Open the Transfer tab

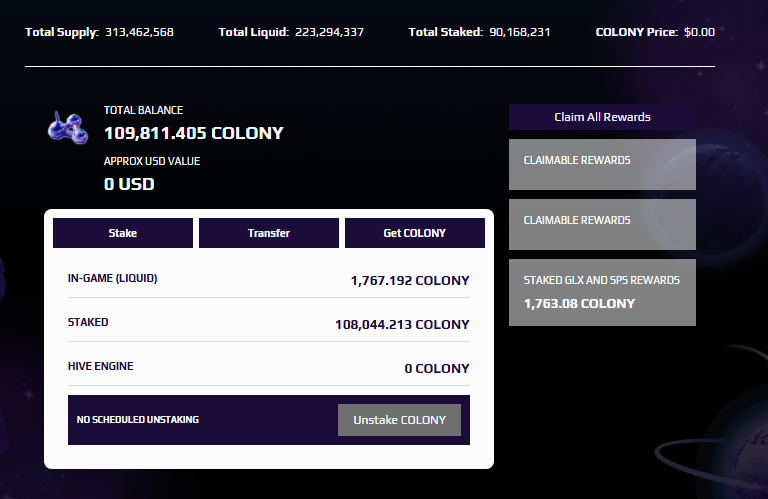269,233
